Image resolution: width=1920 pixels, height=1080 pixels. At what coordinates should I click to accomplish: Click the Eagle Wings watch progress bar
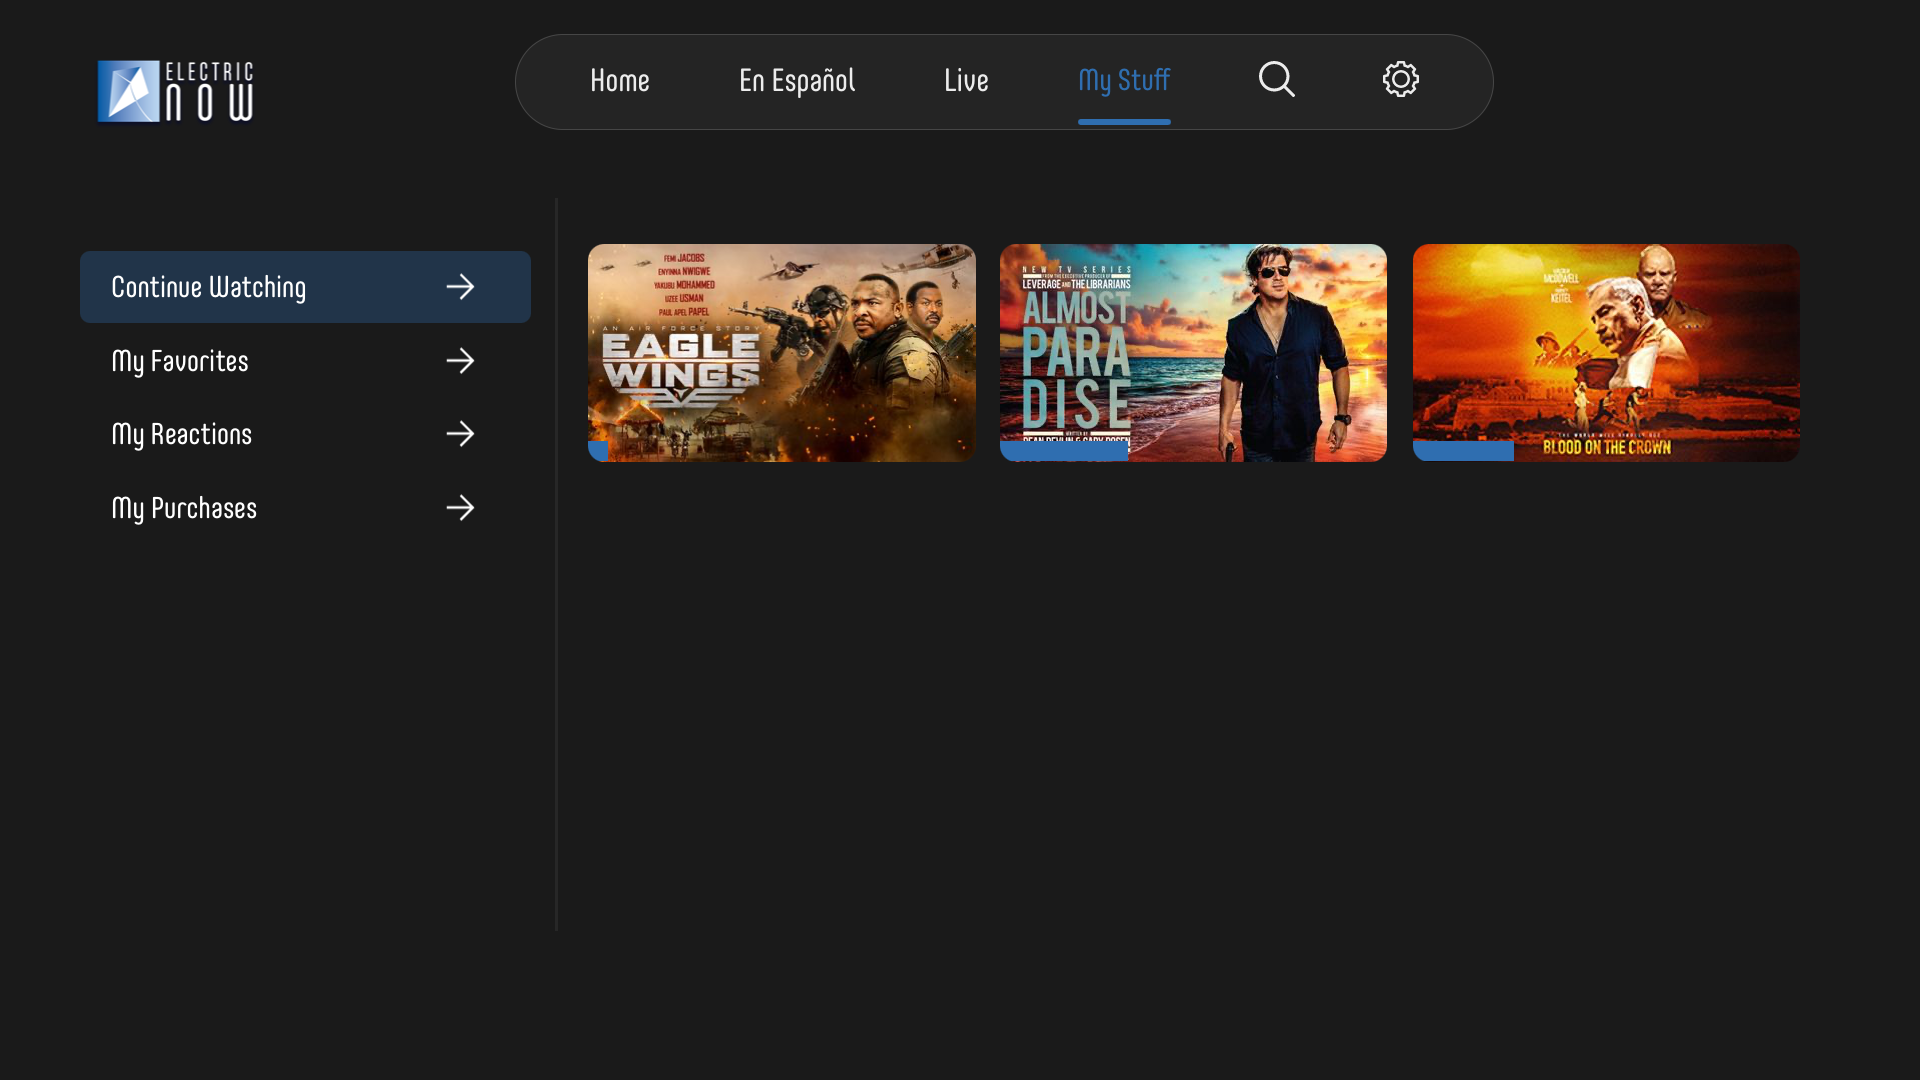pyautogui.click(x=598, y=452)
